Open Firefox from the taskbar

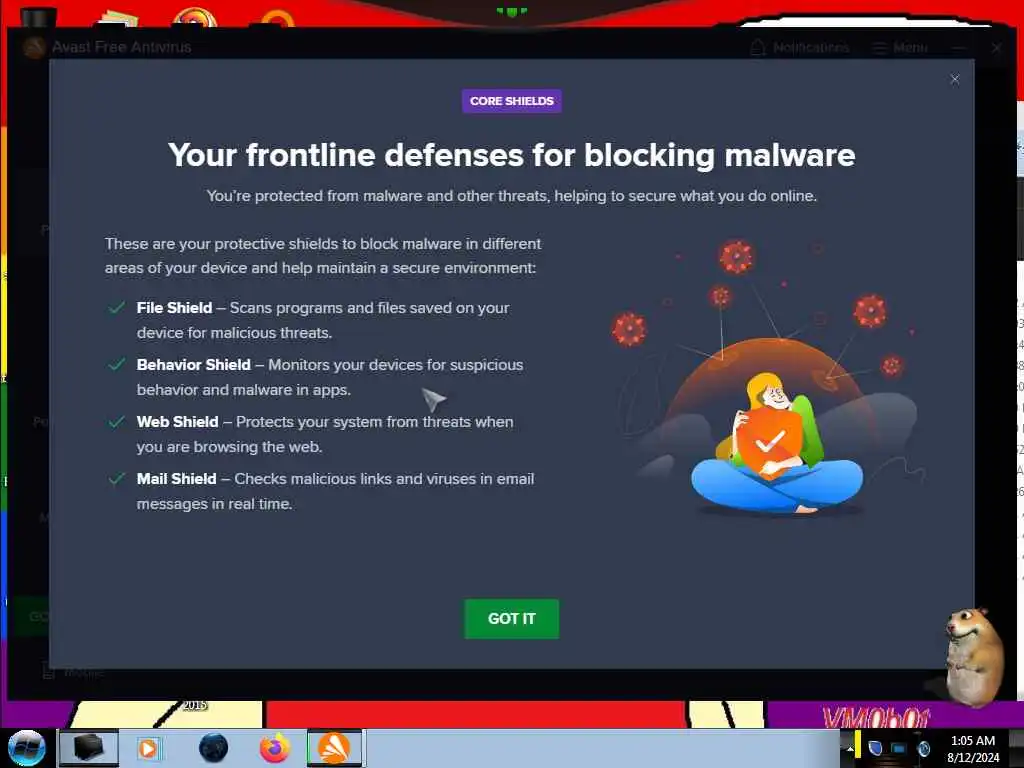pyautogui.click(x=275, y=748)
